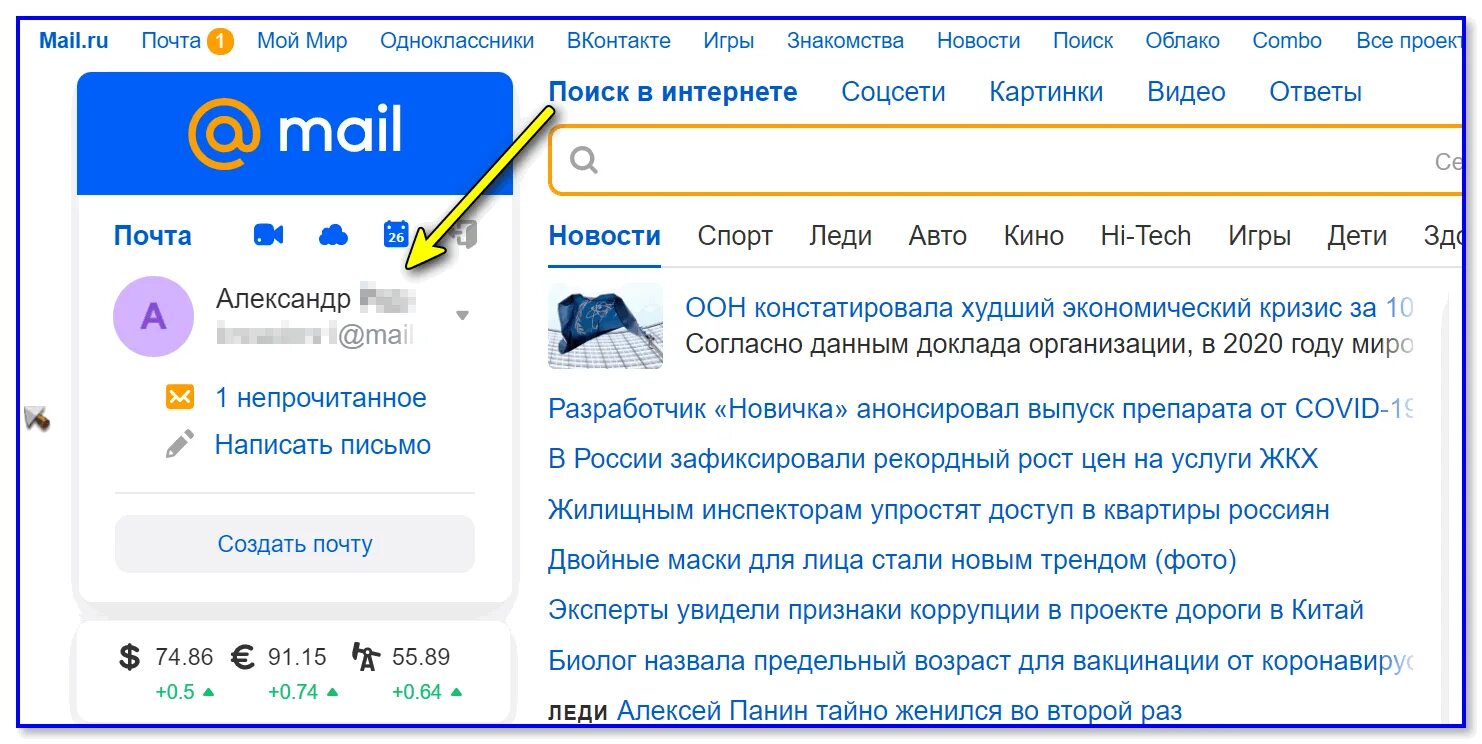Switch to the Авто news tab
Image resolution: width=1482 pixels, height=744 pixels.
(937, 236)
